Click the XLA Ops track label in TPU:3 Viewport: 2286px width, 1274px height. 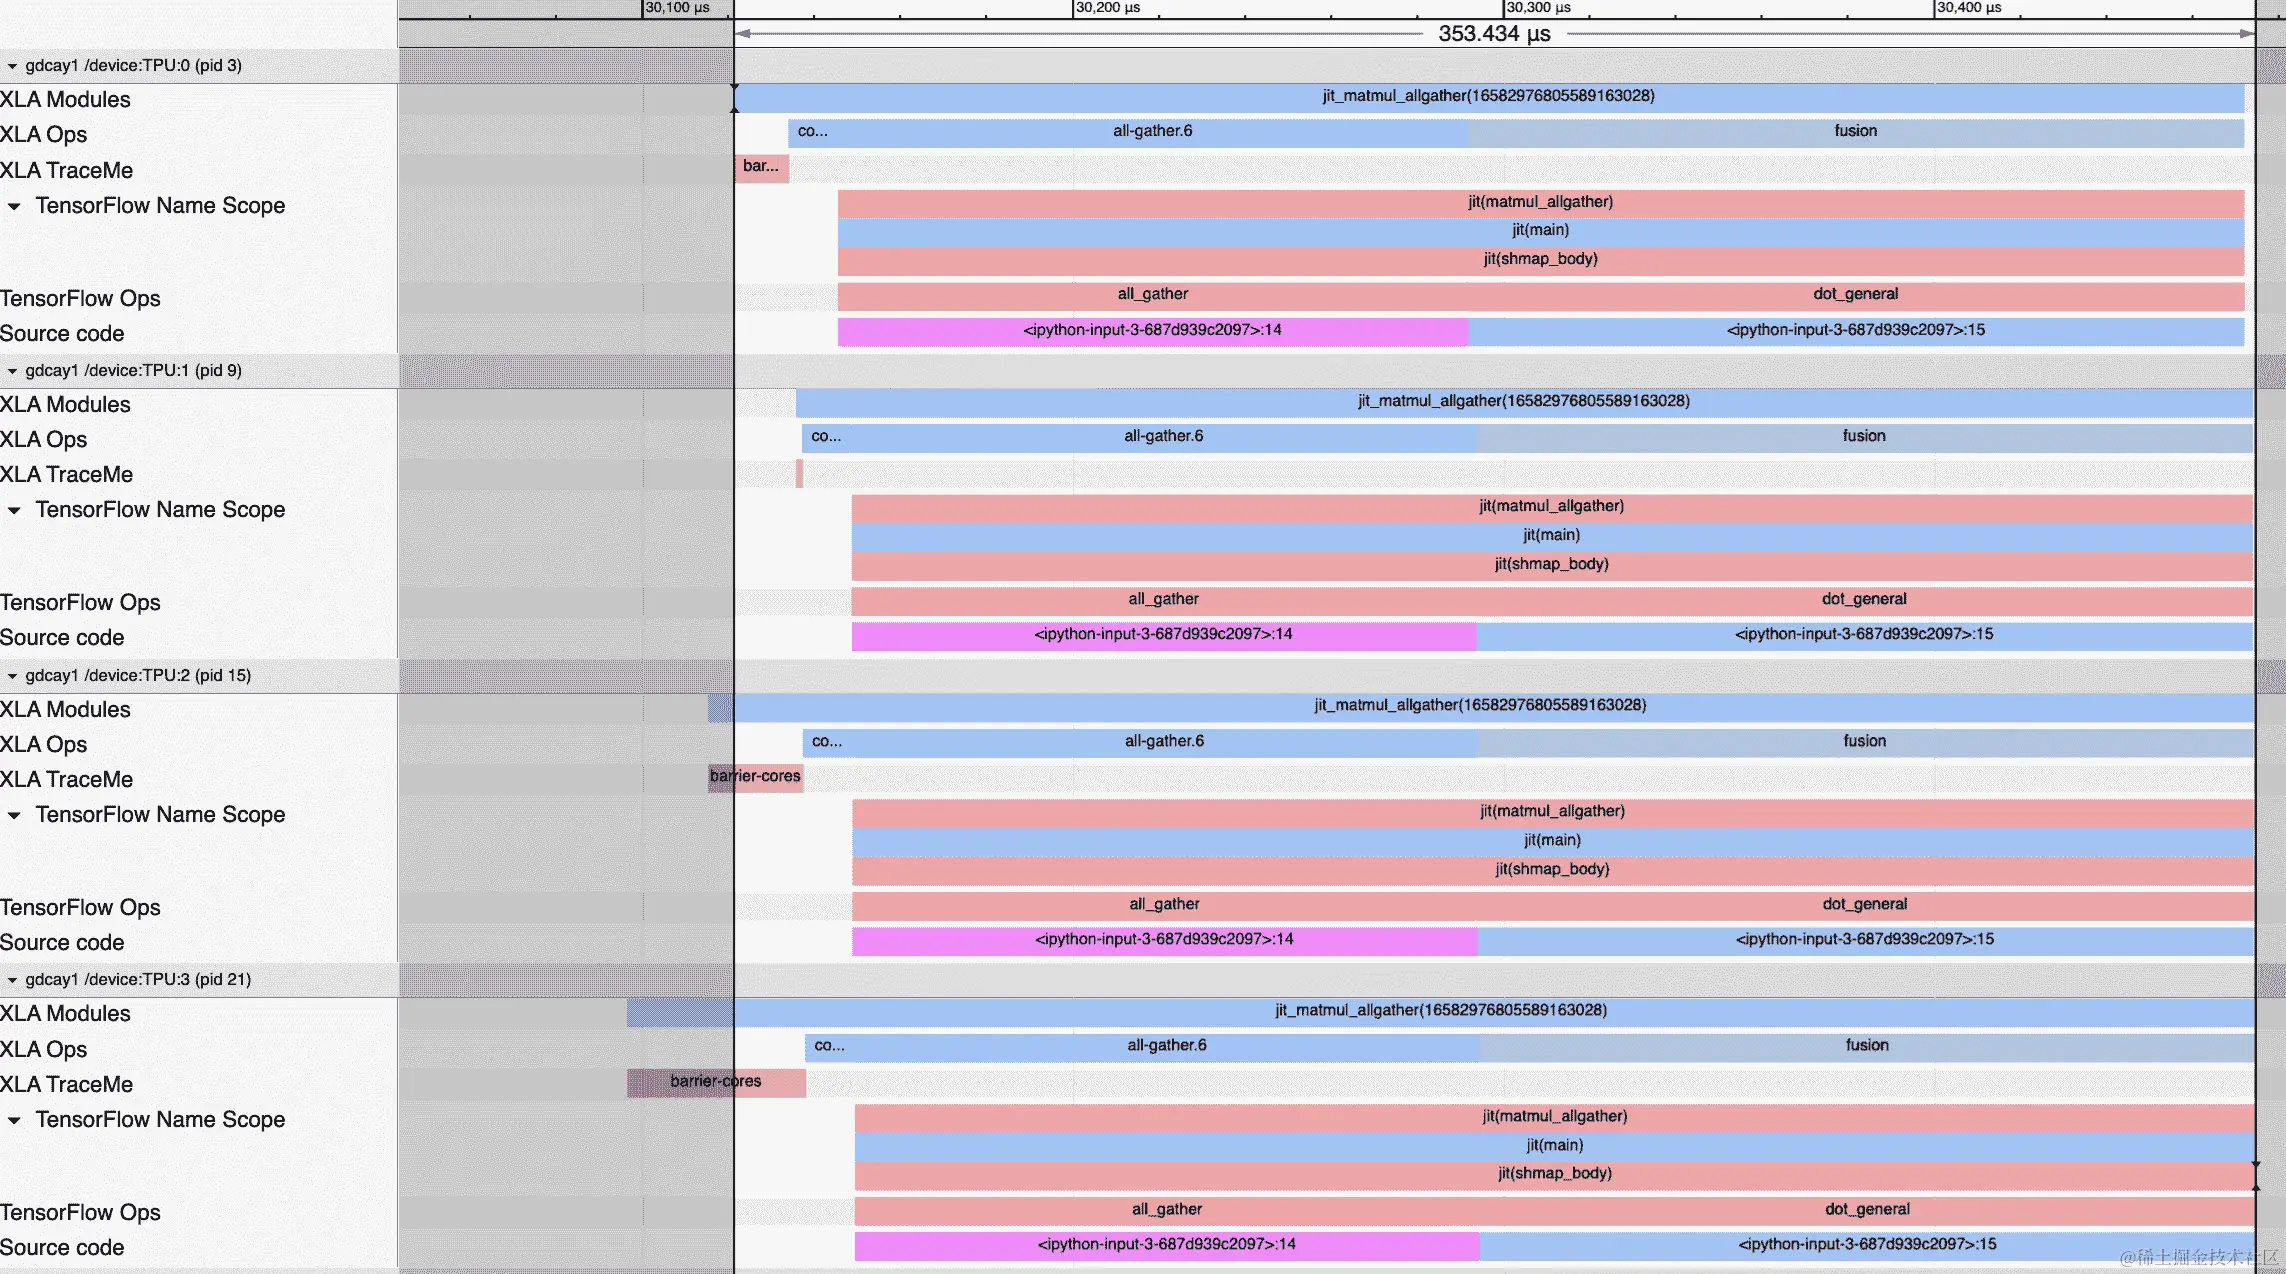pos(44,1050)
